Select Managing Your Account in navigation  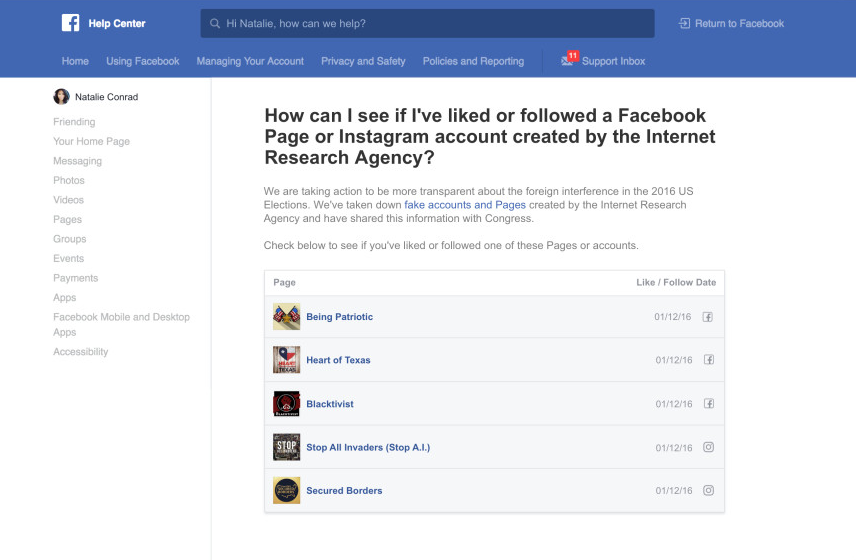pos(250,61)
